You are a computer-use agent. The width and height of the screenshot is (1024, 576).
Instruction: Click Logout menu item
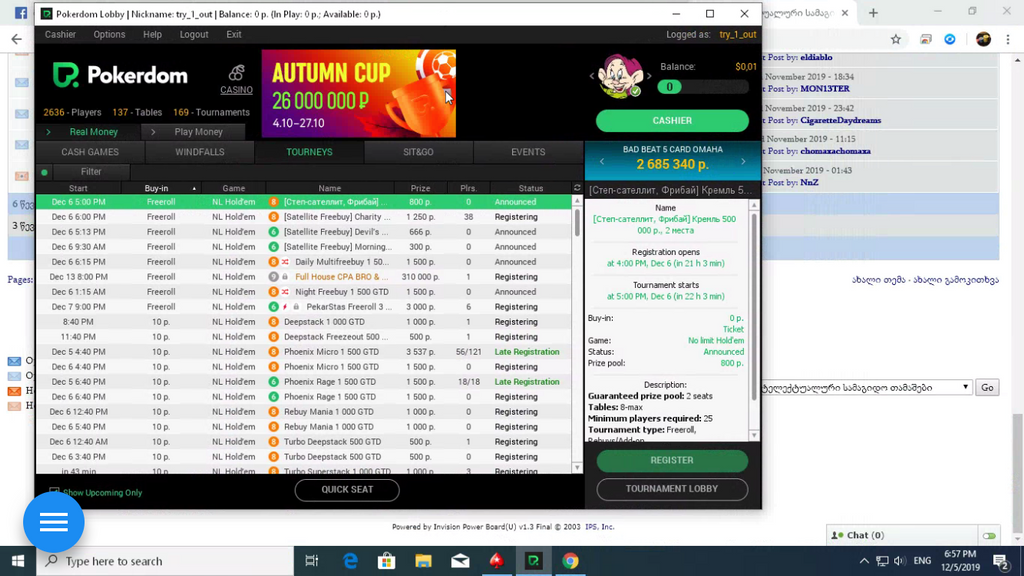tap(194, 35)
